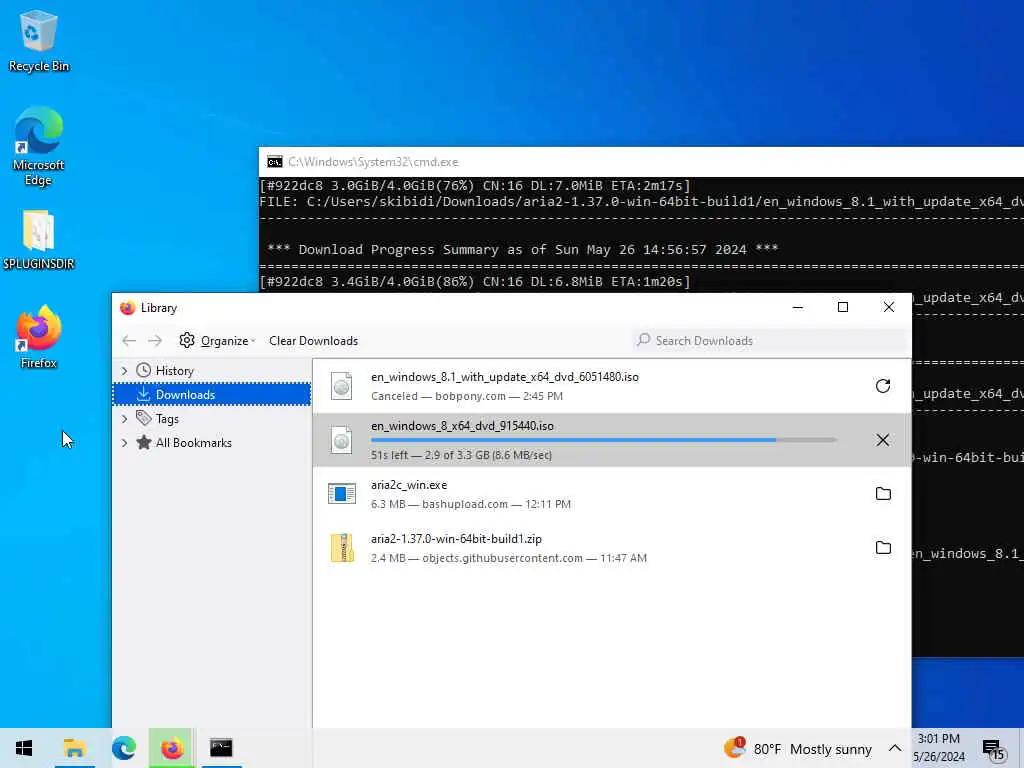
Task: Launch Microsoft Edge from desktop shortcut
Action: pyautogui.click(x=39, y=146)
